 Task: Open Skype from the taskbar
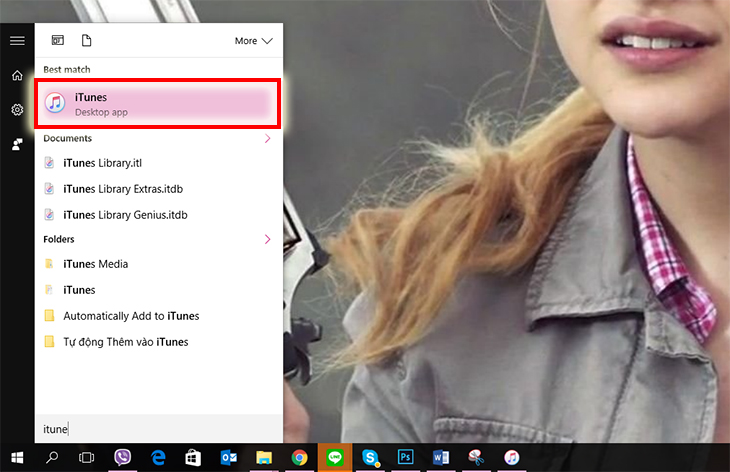coord(370,458)
